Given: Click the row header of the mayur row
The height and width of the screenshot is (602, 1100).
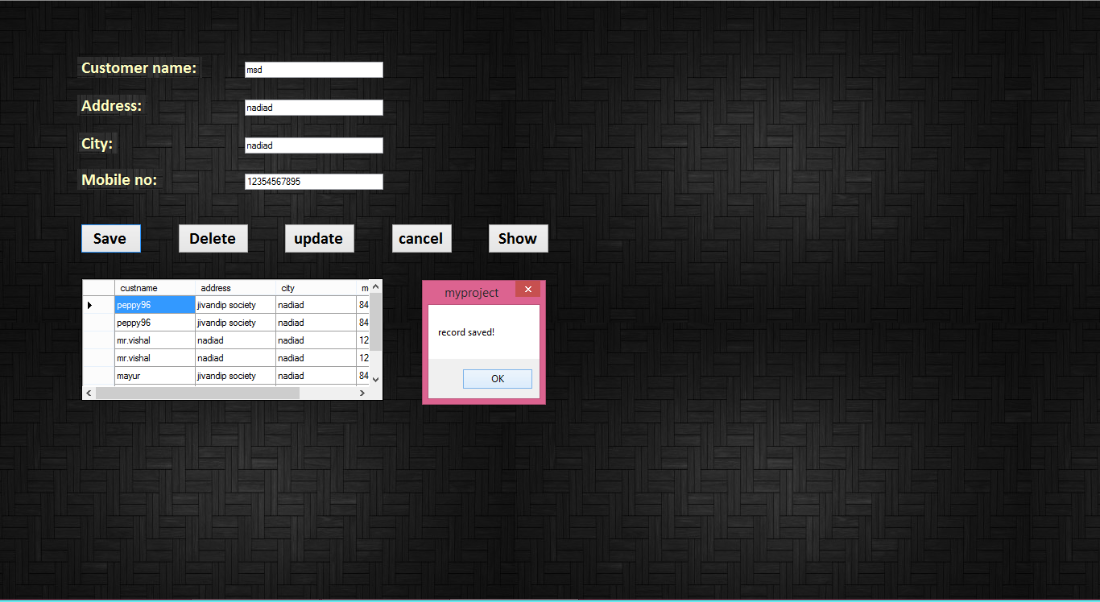Looking at the screenshot, I should point(98,376).
